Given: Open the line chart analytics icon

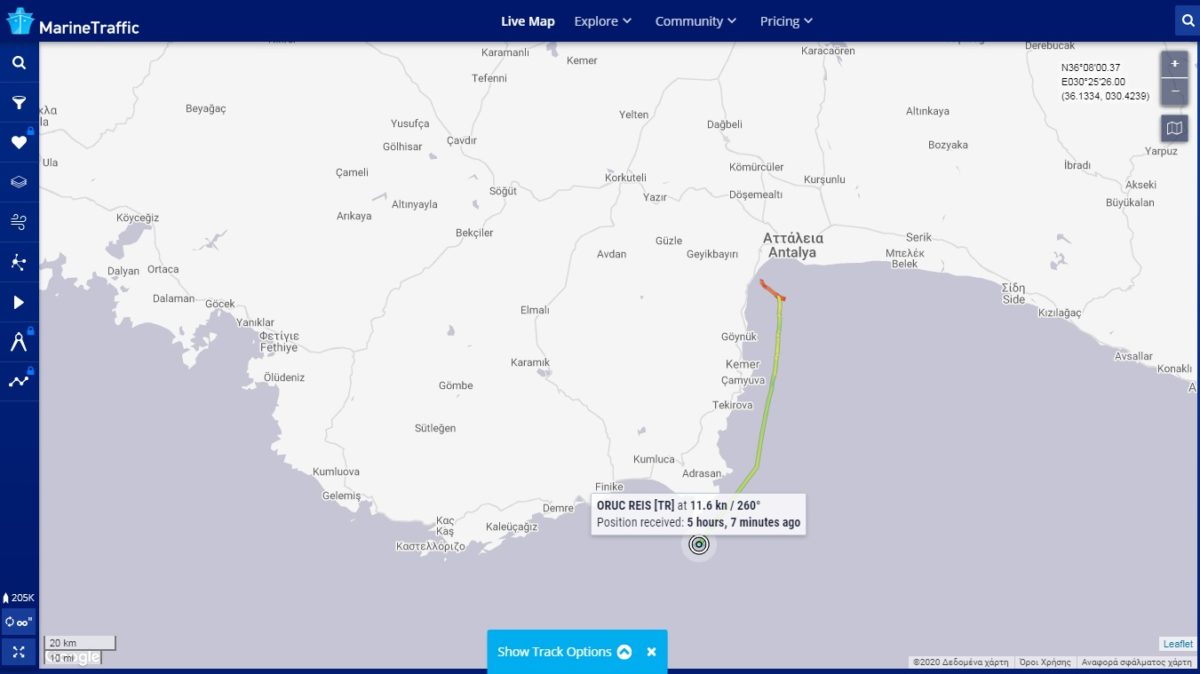Looking at the screenshot, I should pos(19,381).
